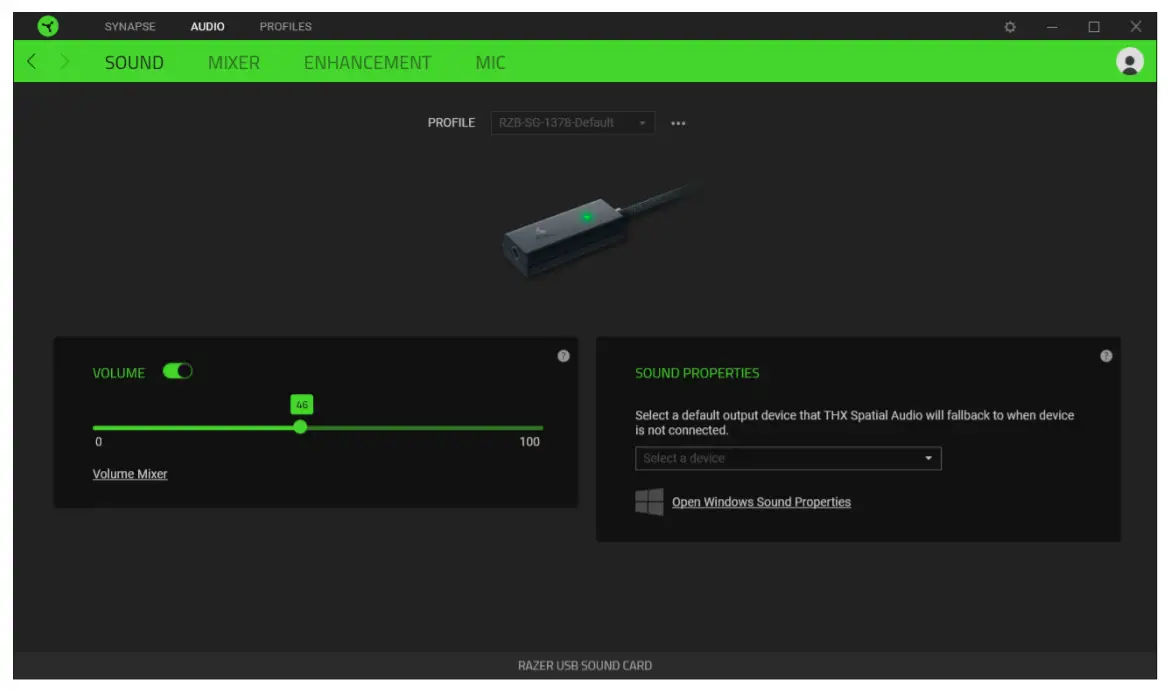Open profile options via the ellipsis icon
Viewport: 1173px width, 693px height.
pyautogui.click(x=678, y=122)
